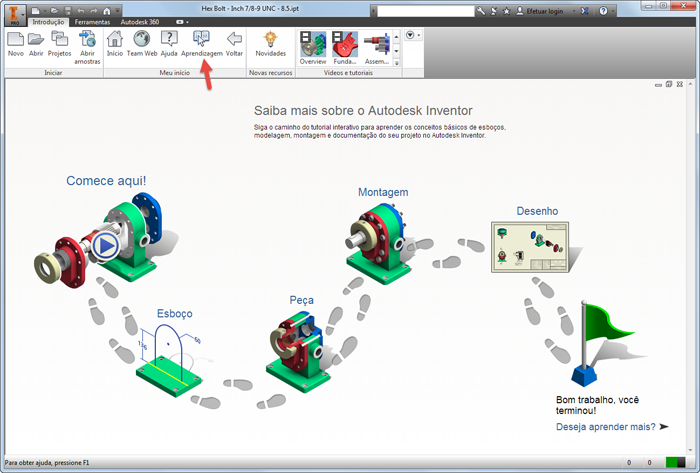Toggle the ribbon minimize button after Autodesk 360

(179, 22)
